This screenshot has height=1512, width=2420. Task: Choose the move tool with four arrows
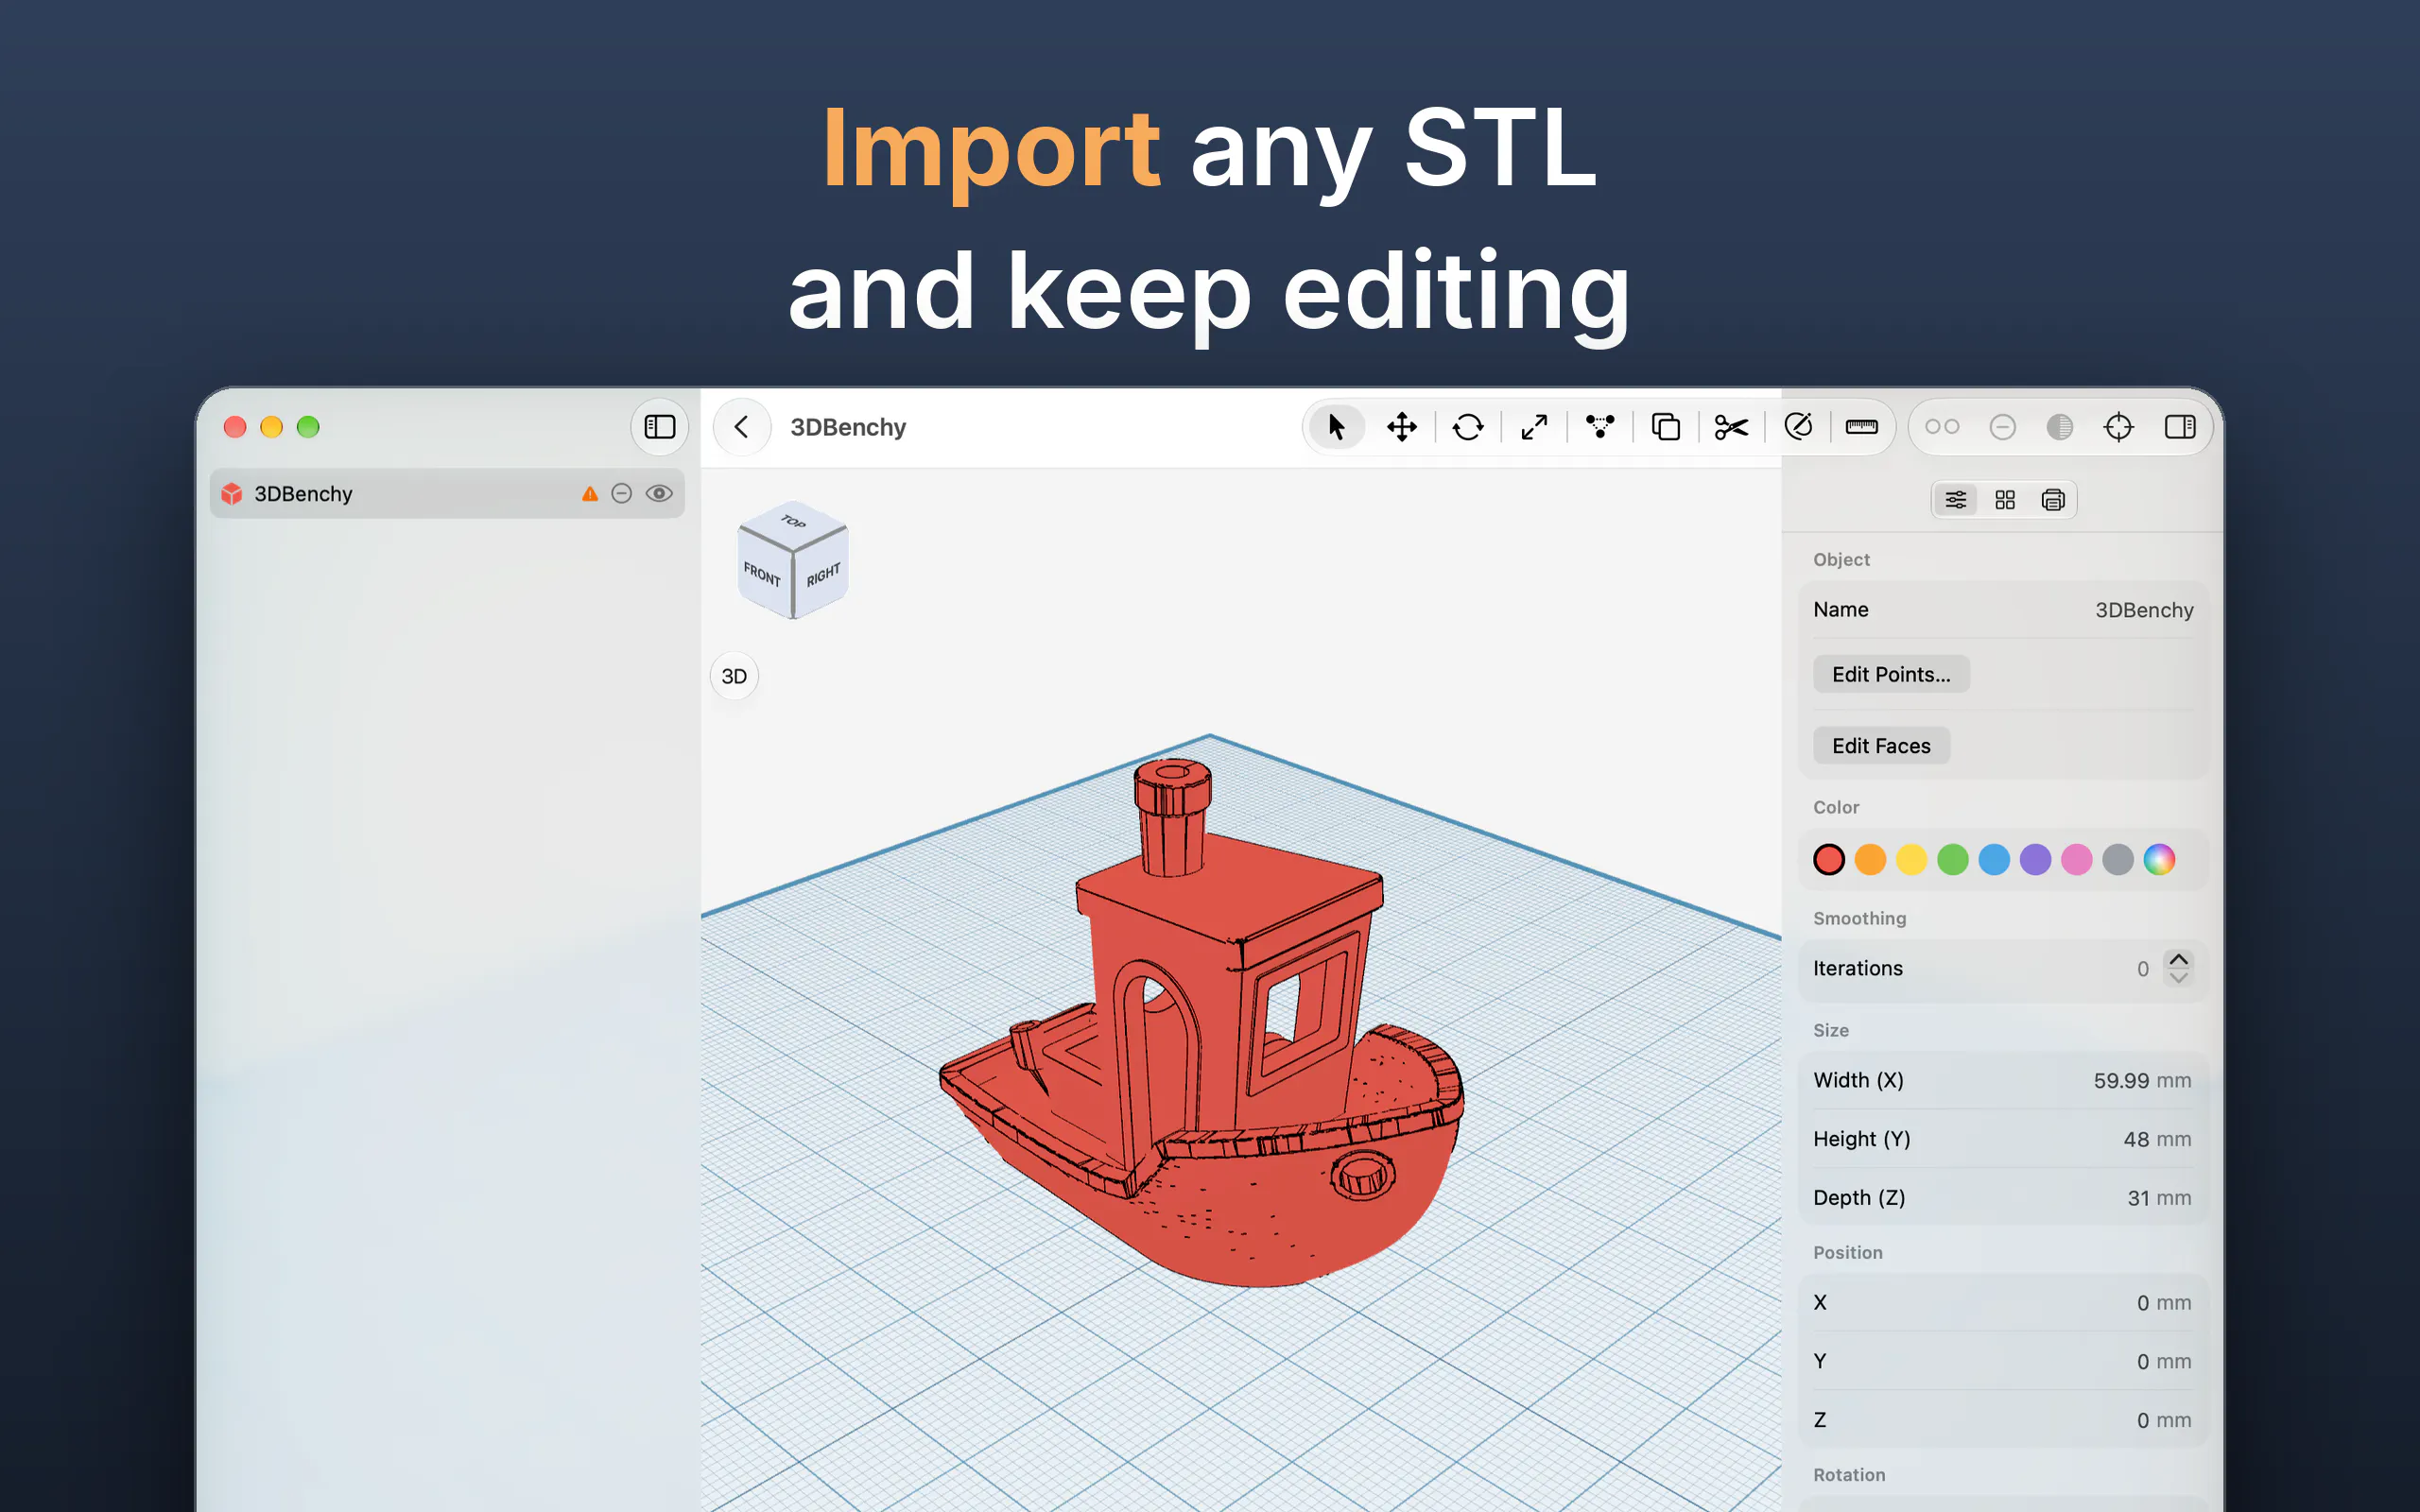(x=1402, y=427)
